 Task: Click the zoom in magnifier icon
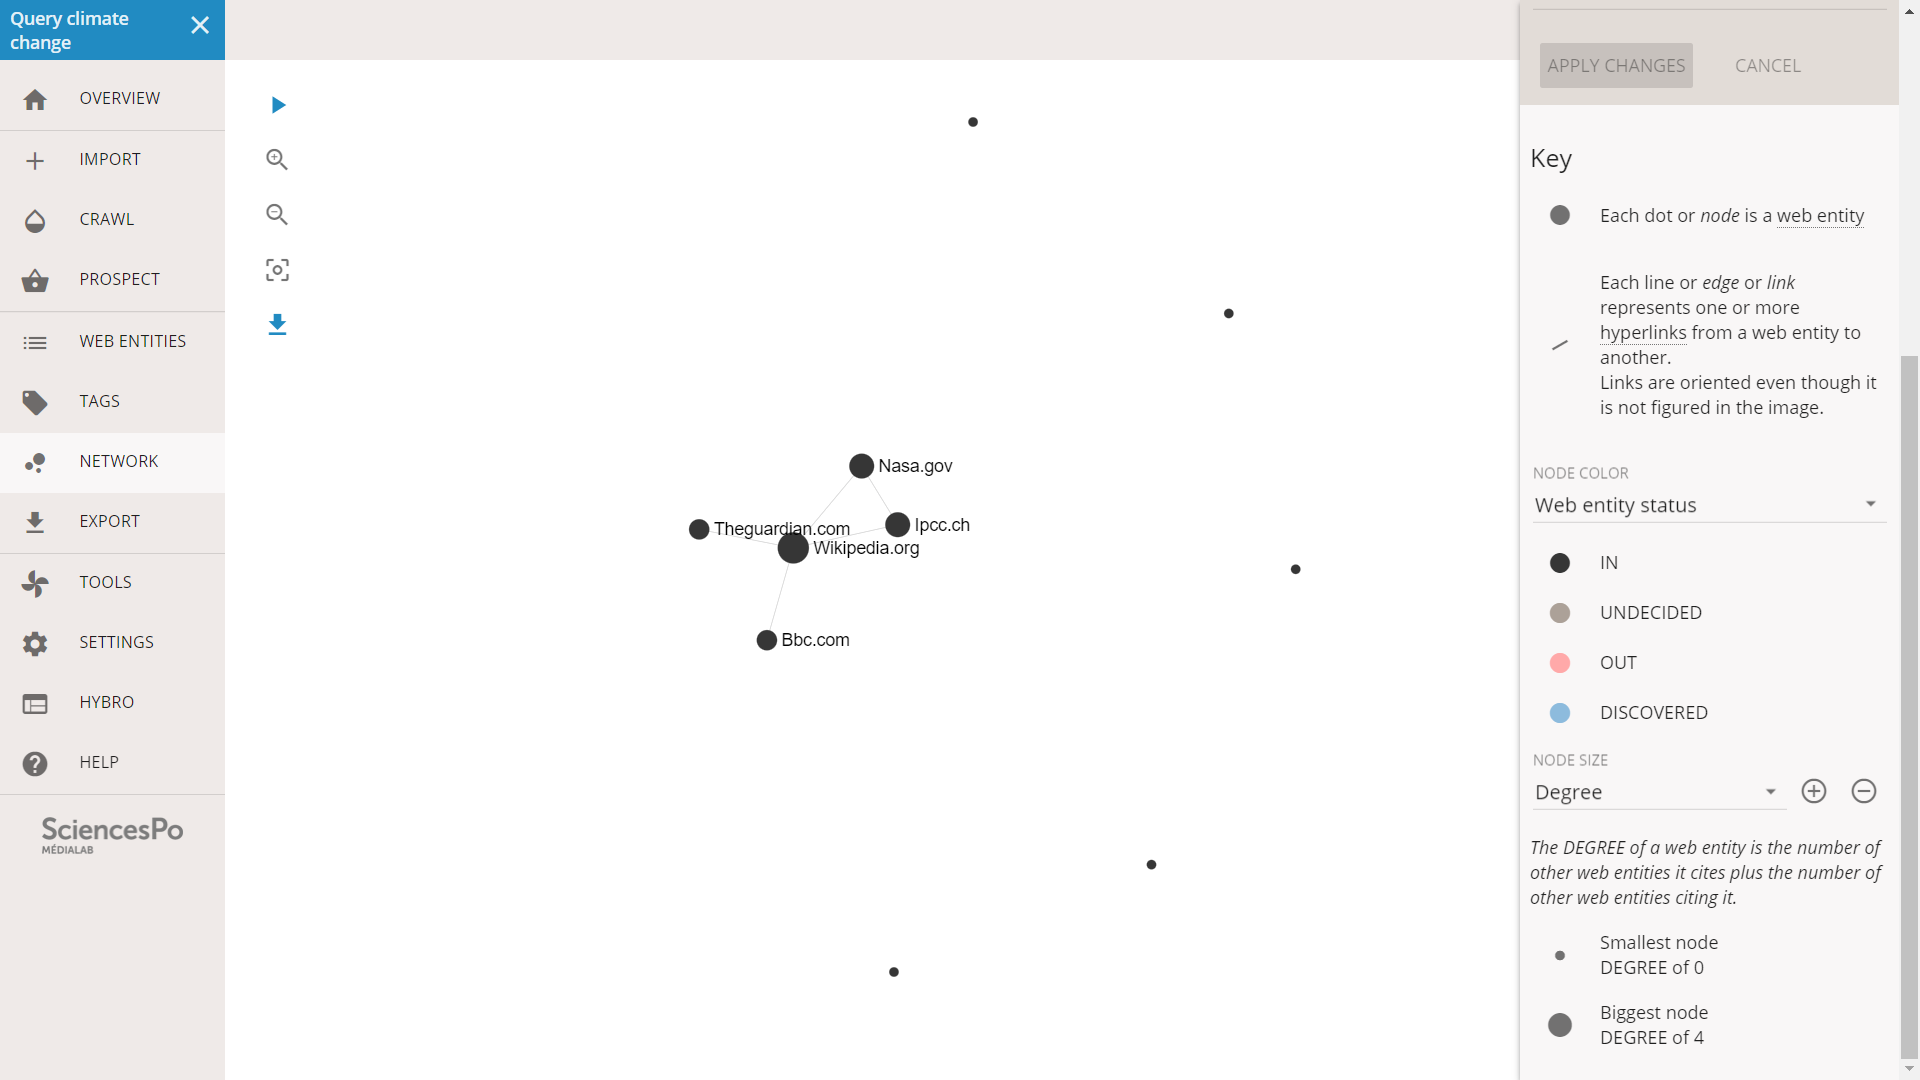pos(277,158)
